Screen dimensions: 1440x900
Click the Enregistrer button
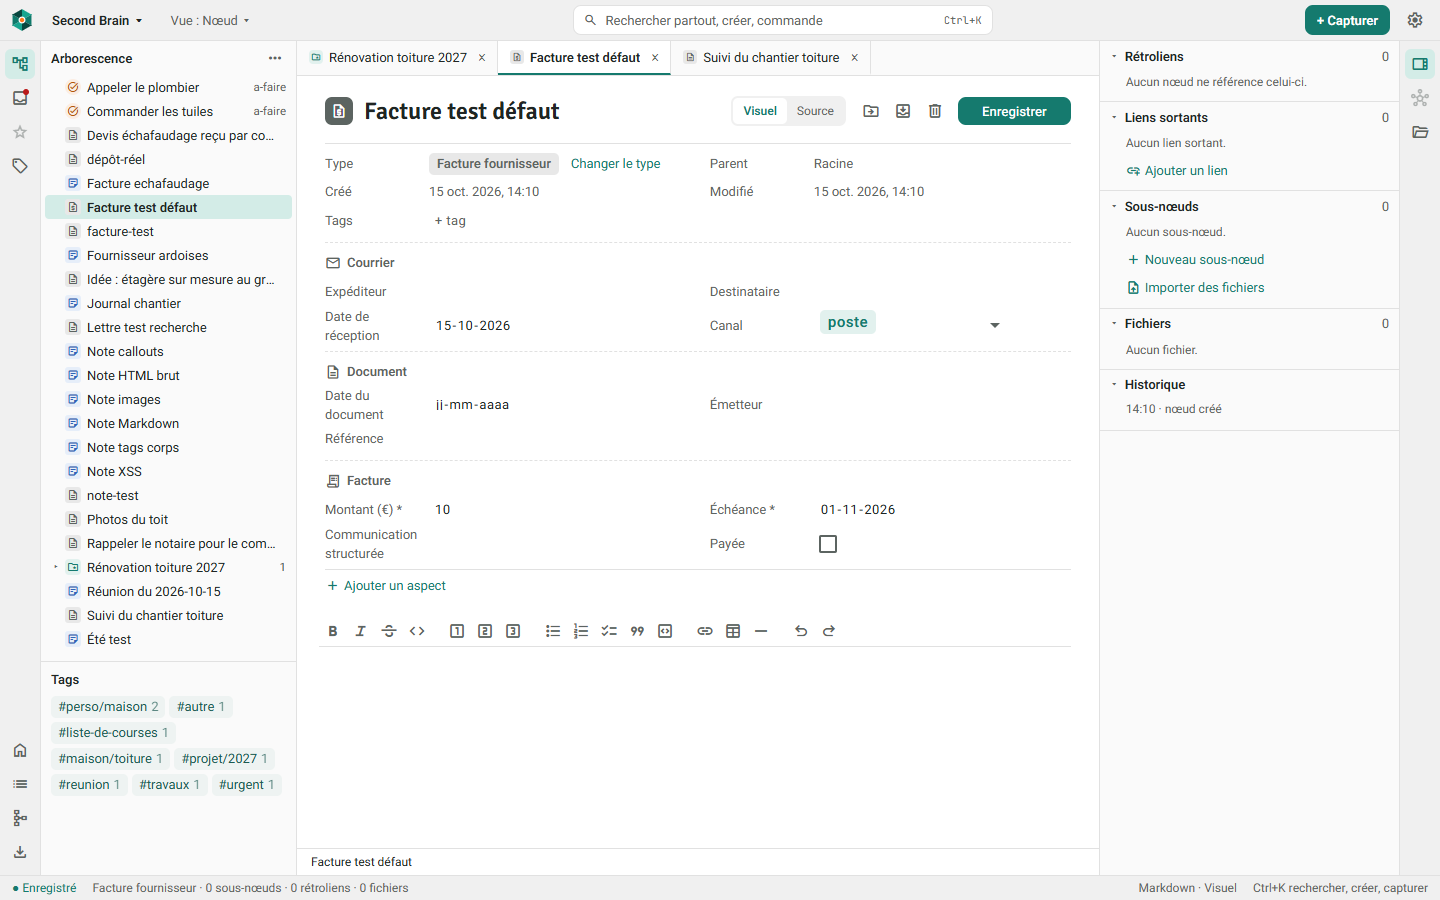(1014, 111)
